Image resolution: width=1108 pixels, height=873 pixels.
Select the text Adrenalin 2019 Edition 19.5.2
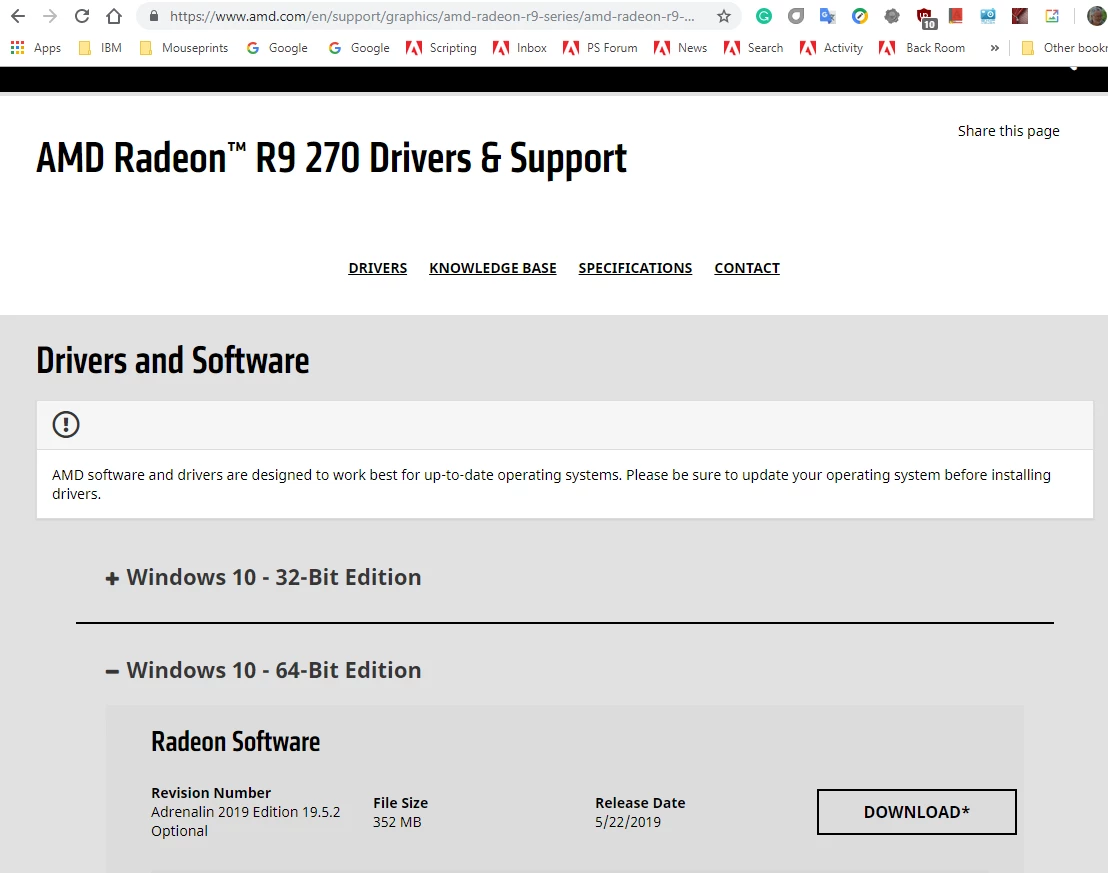[x=245, y=812]
